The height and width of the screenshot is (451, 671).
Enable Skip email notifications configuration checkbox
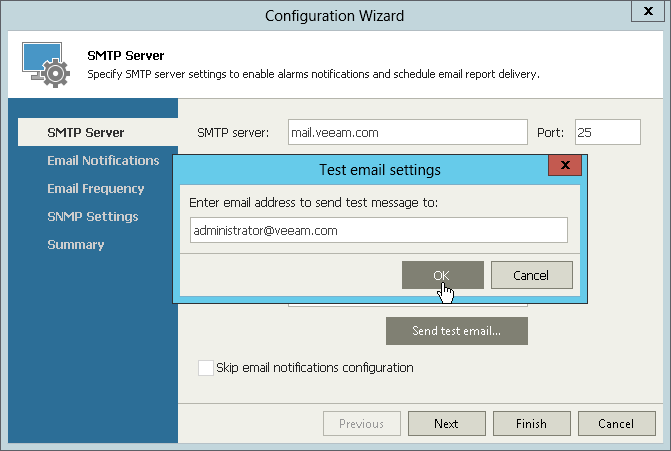point(207,368)
